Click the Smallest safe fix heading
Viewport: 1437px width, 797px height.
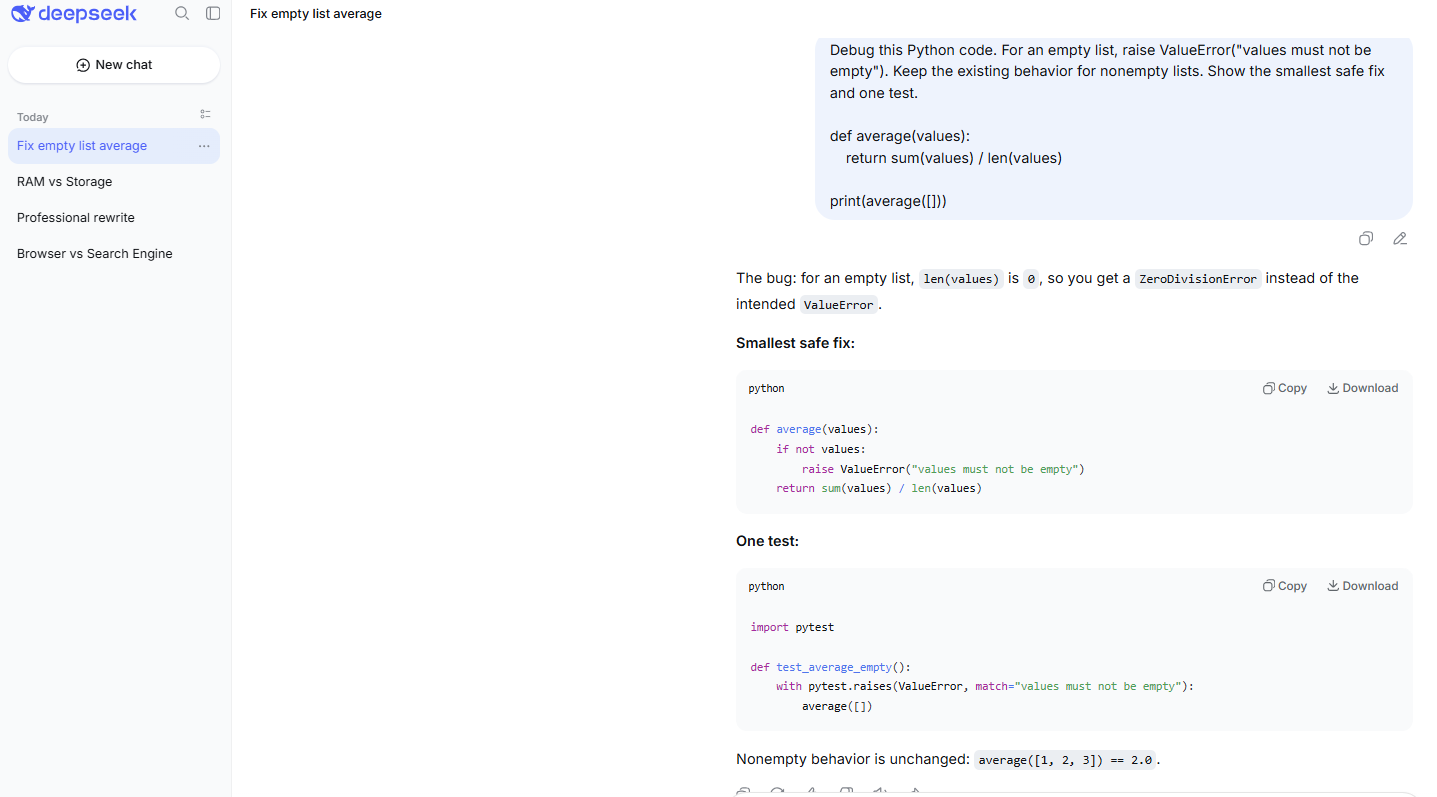pyautogui.click(x=796, y=343)
